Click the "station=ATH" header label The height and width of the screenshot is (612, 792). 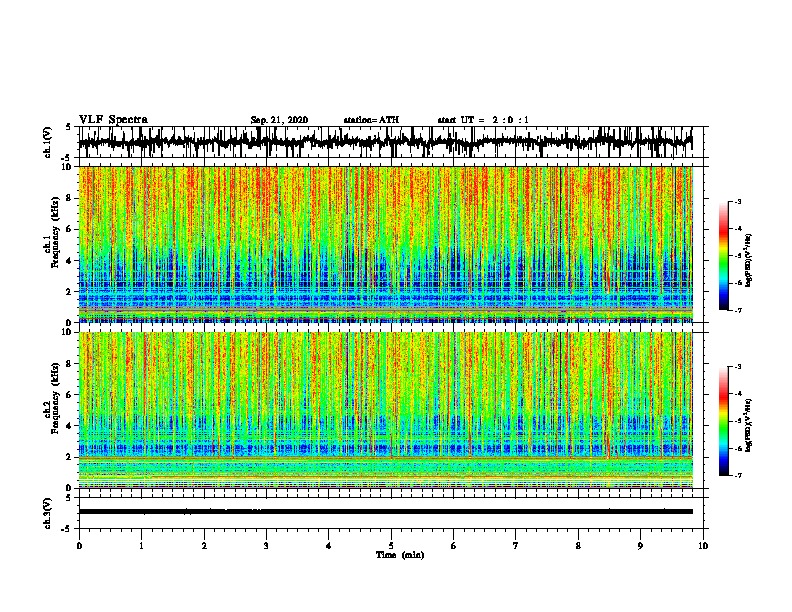click(371, 120)
